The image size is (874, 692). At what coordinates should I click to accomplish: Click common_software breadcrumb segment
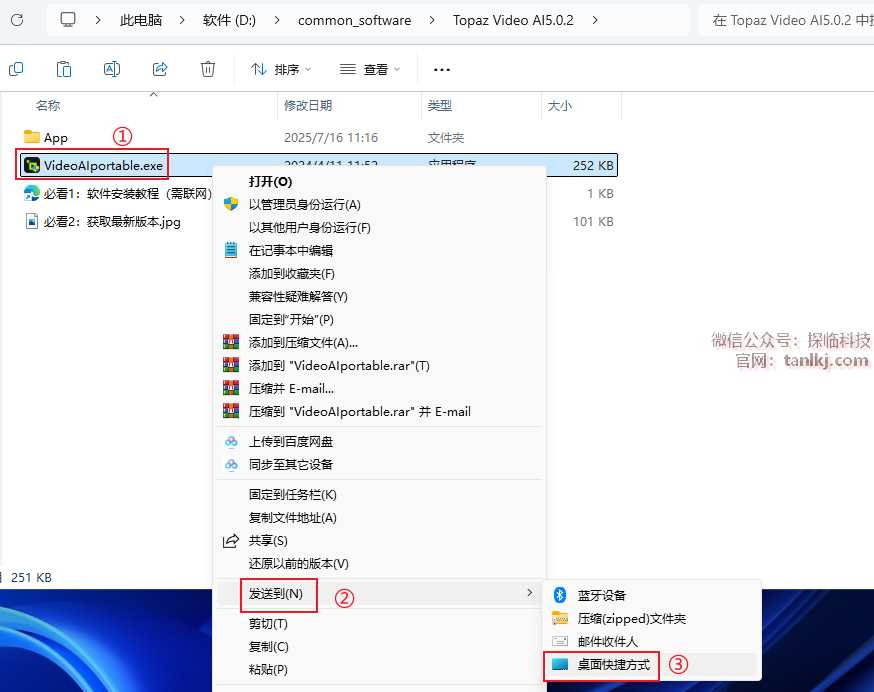click(x=355, y=20)
